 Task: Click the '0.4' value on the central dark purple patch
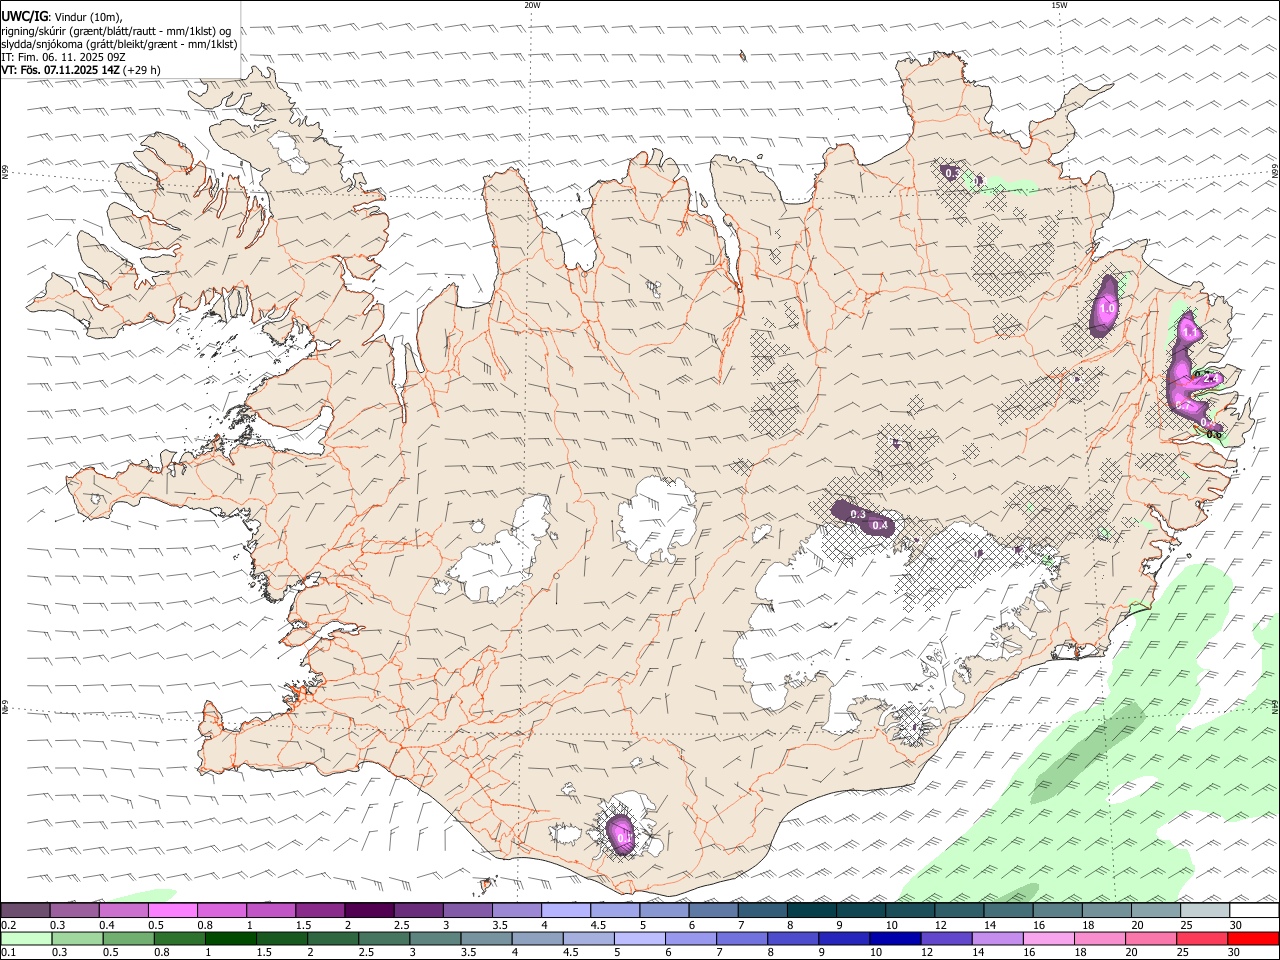coord(880,525)
